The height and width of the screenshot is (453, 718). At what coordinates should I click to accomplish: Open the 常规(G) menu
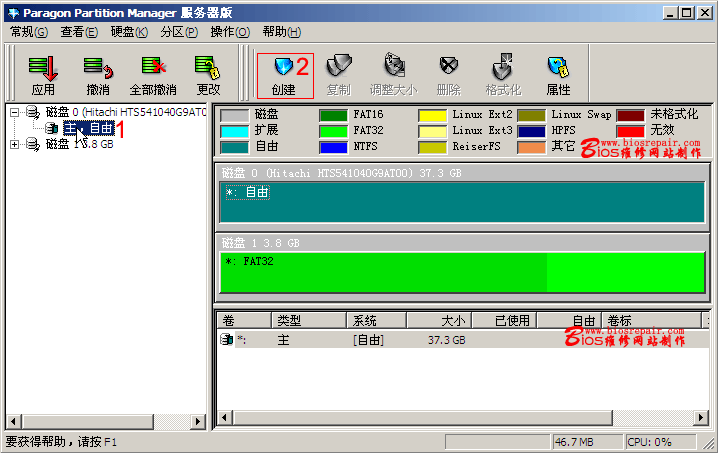(x=29, y=32)
